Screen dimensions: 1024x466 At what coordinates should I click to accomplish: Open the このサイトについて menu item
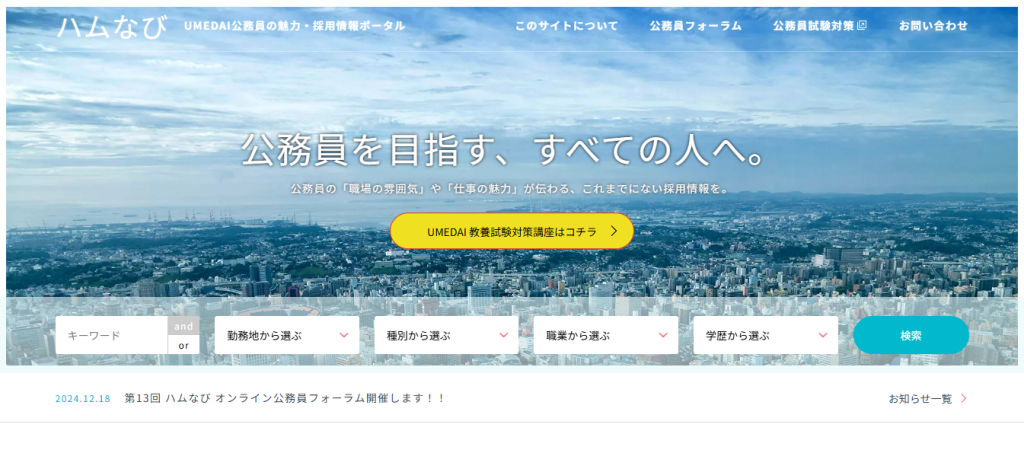click(566, 26)
